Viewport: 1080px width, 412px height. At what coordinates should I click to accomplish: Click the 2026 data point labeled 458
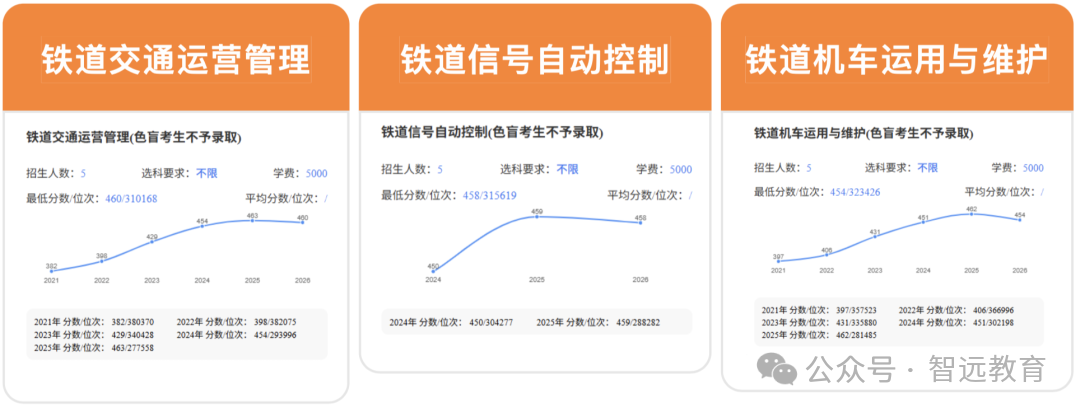(641, 223)
